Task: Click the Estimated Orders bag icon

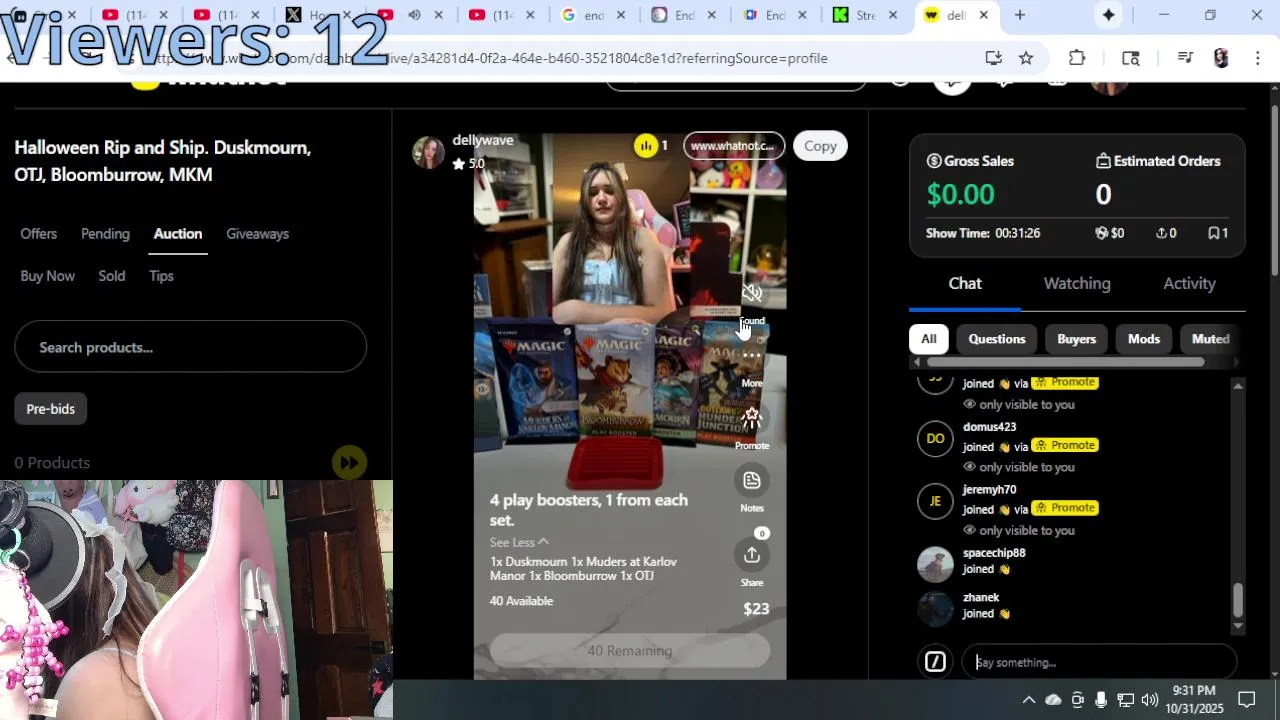Action: point(1103,161)
